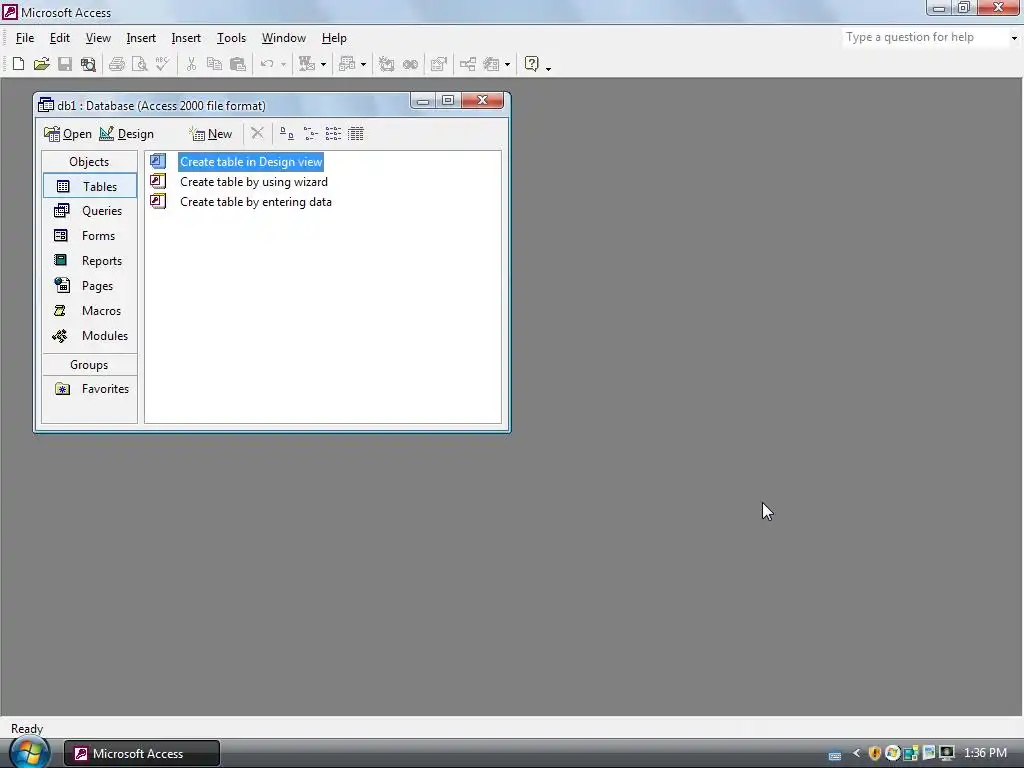The image size is (1024, 768).
Task: Click the Analyze toolbar icon
Action: click(347, 64)
